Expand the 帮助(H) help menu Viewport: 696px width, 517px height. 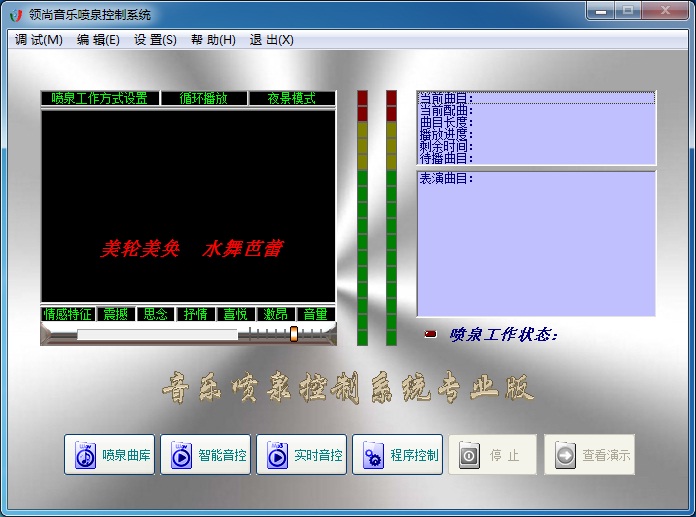[213, 40]
